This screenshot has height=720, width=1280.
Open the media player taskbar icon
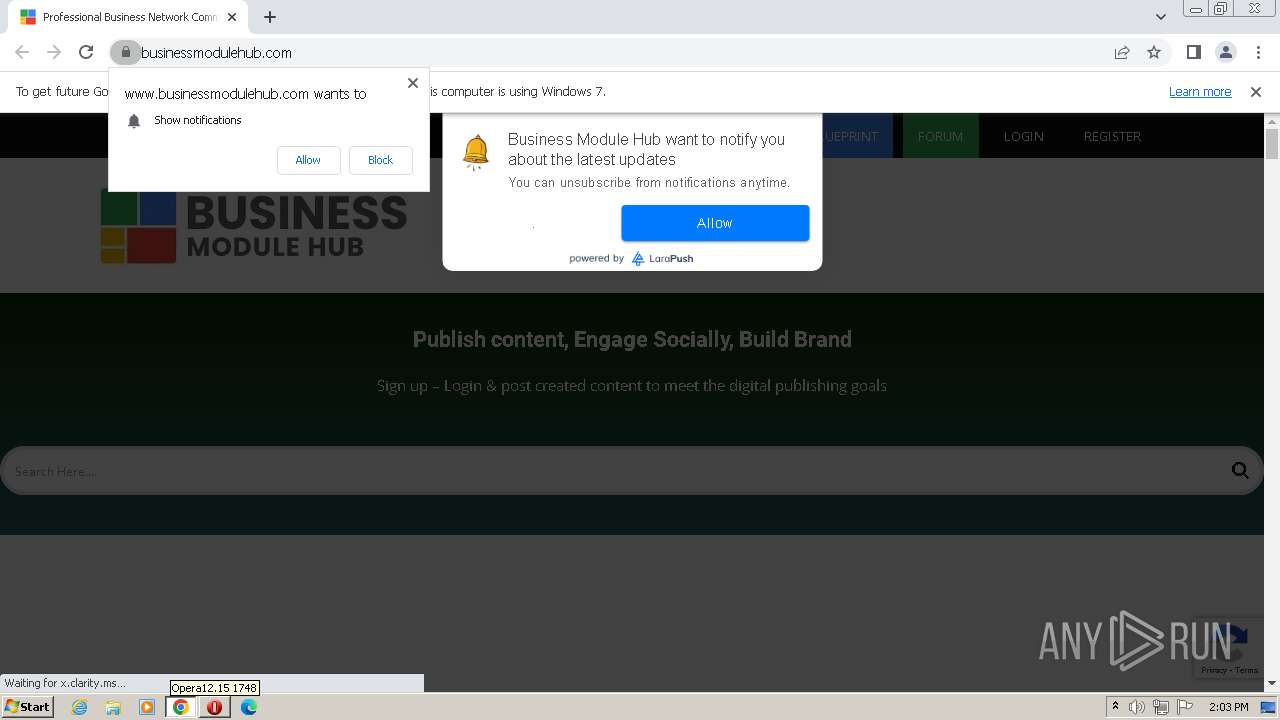click(x=147, y=707)
